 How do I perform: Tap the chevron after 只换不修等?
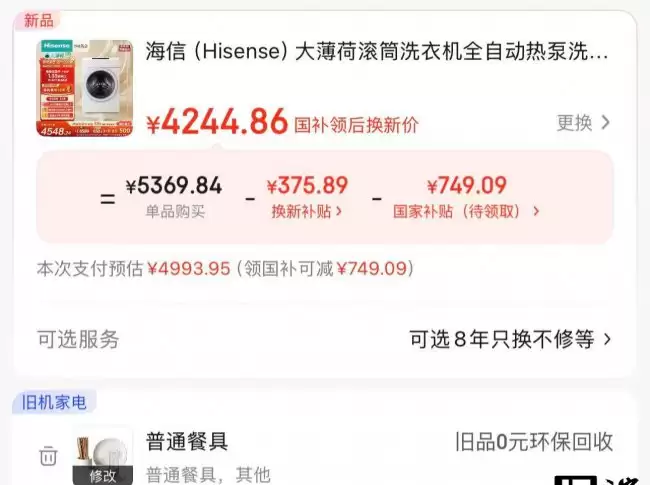(607, 339)
